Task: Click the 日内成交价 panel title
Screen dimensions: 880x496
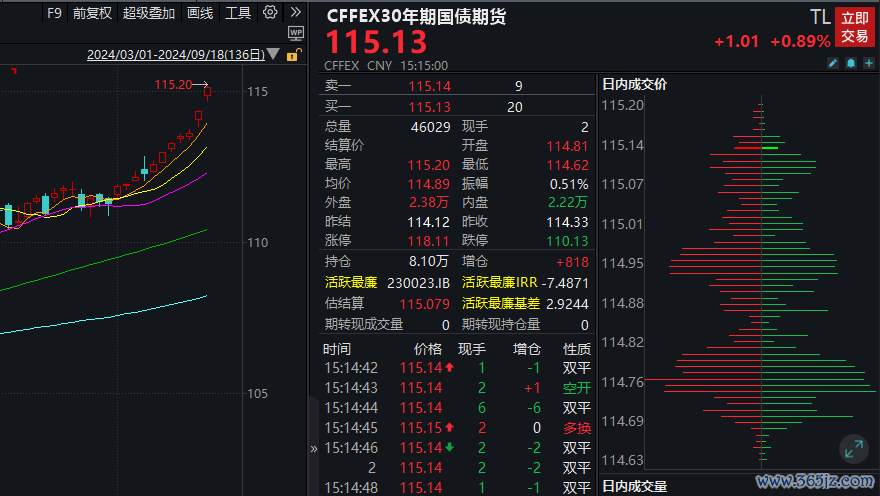Action: point(634,84)
